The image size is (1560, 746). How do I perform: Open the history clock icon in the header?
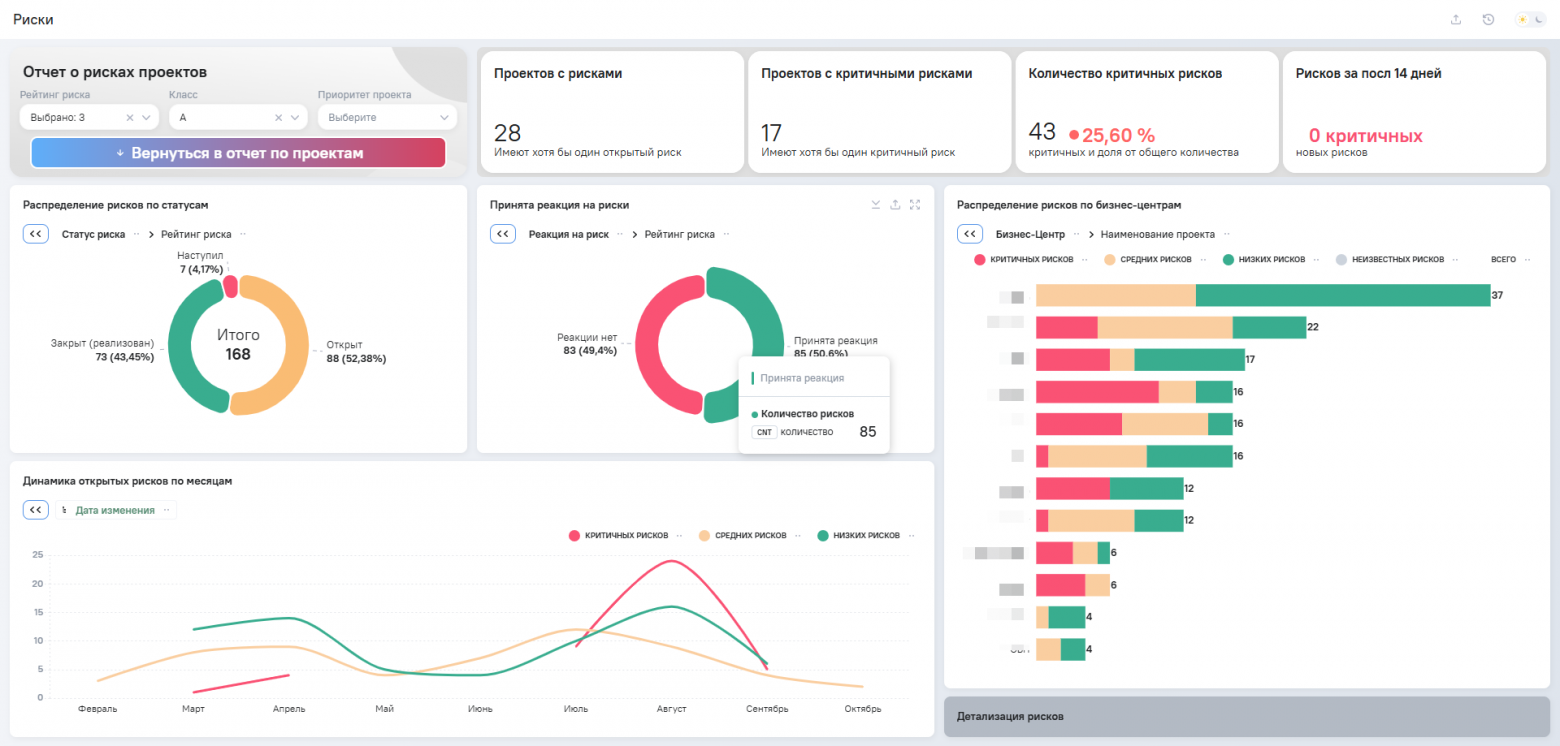click(1488, 19)
